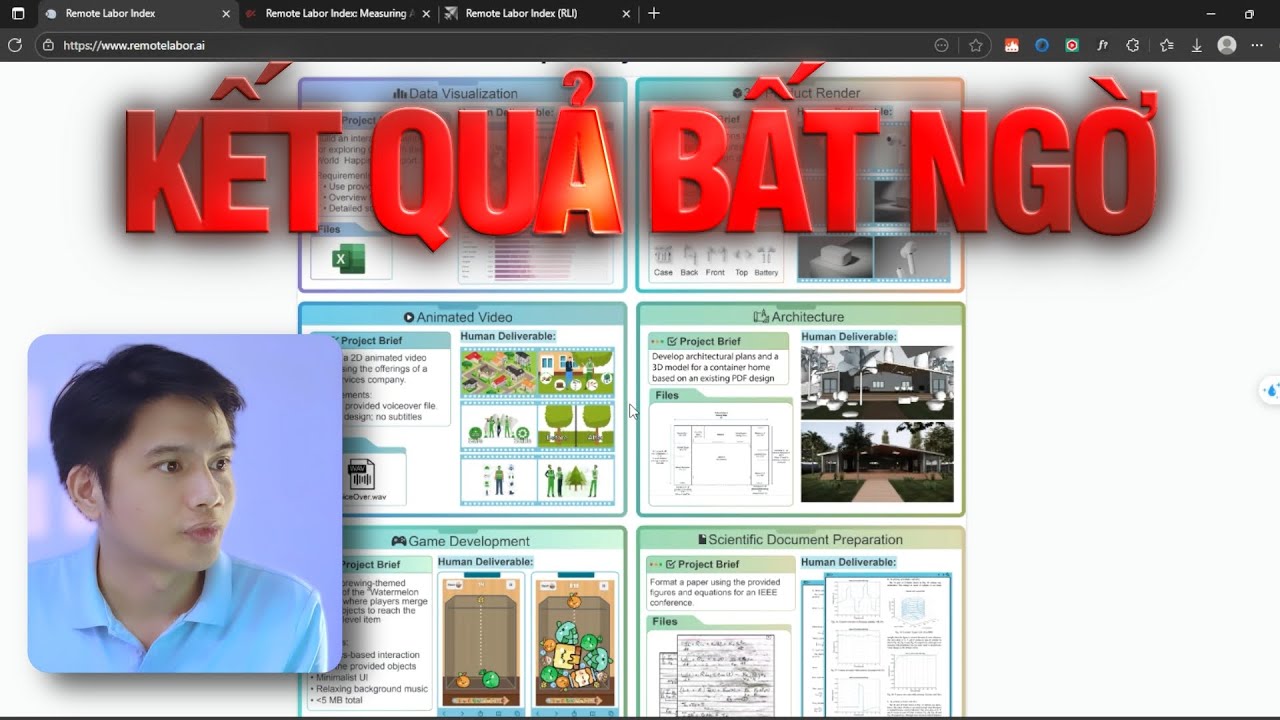The height and width of the screenshot is (720, 1280).
Task: Click the VoiceOver.wav file icon
Action: tap(360, 474)
